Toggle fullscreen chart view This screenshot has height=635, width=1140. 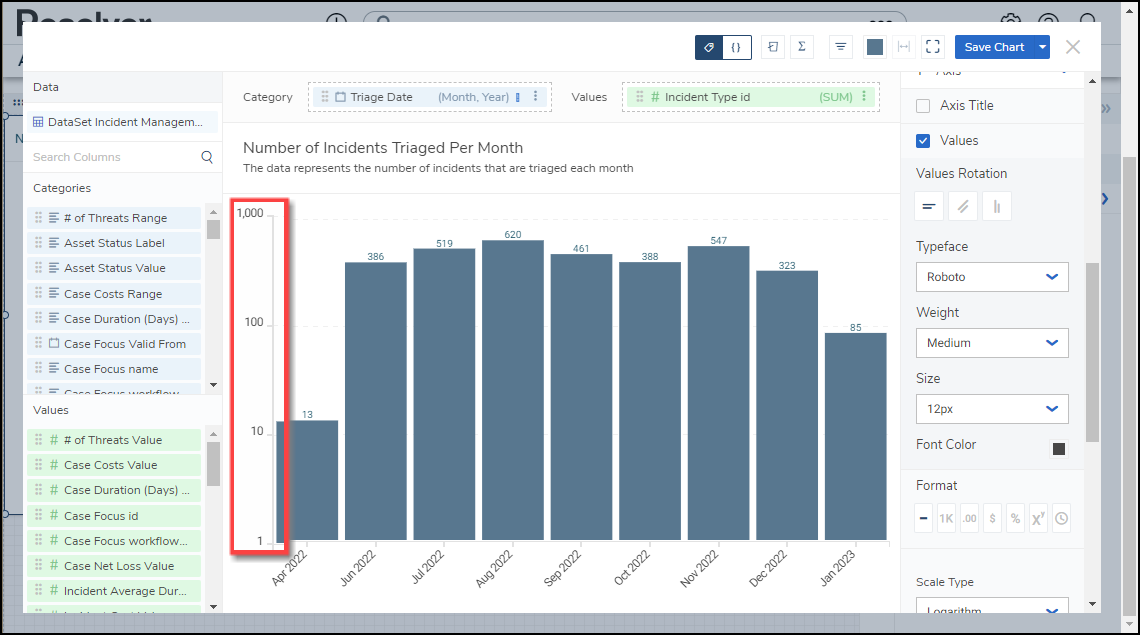tap(933, 47)
